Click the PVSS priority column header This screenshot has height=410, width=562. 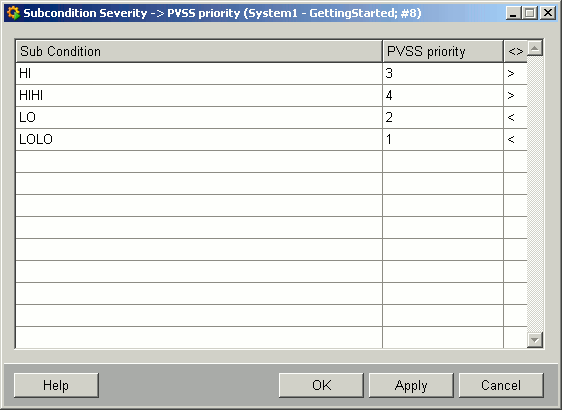click(x=443, y=51)
